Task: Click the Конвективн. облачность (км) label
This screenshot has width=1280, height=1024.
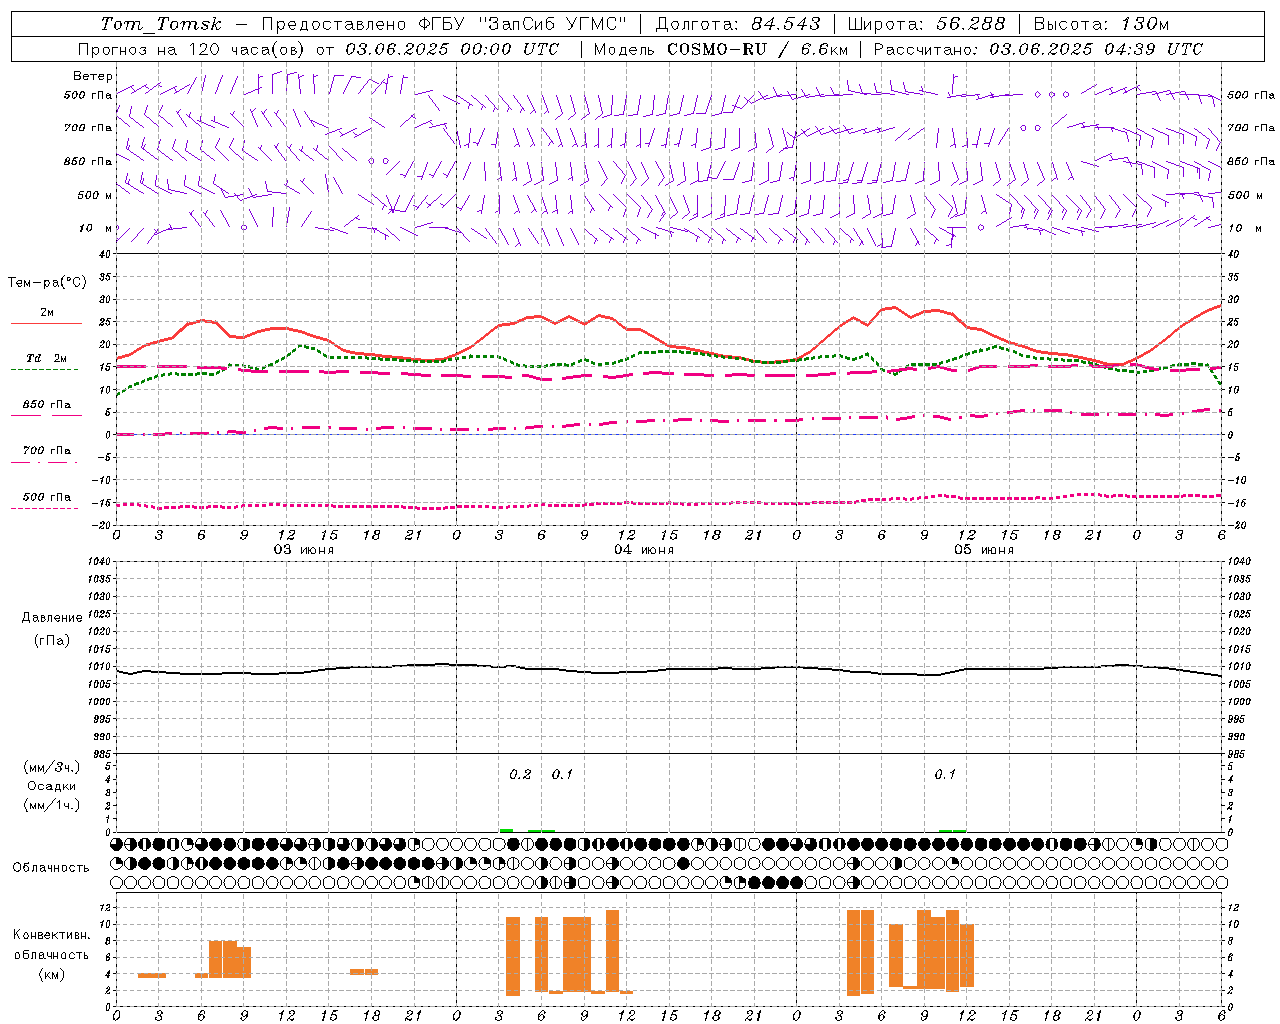Action: click(x=51, y=954)
